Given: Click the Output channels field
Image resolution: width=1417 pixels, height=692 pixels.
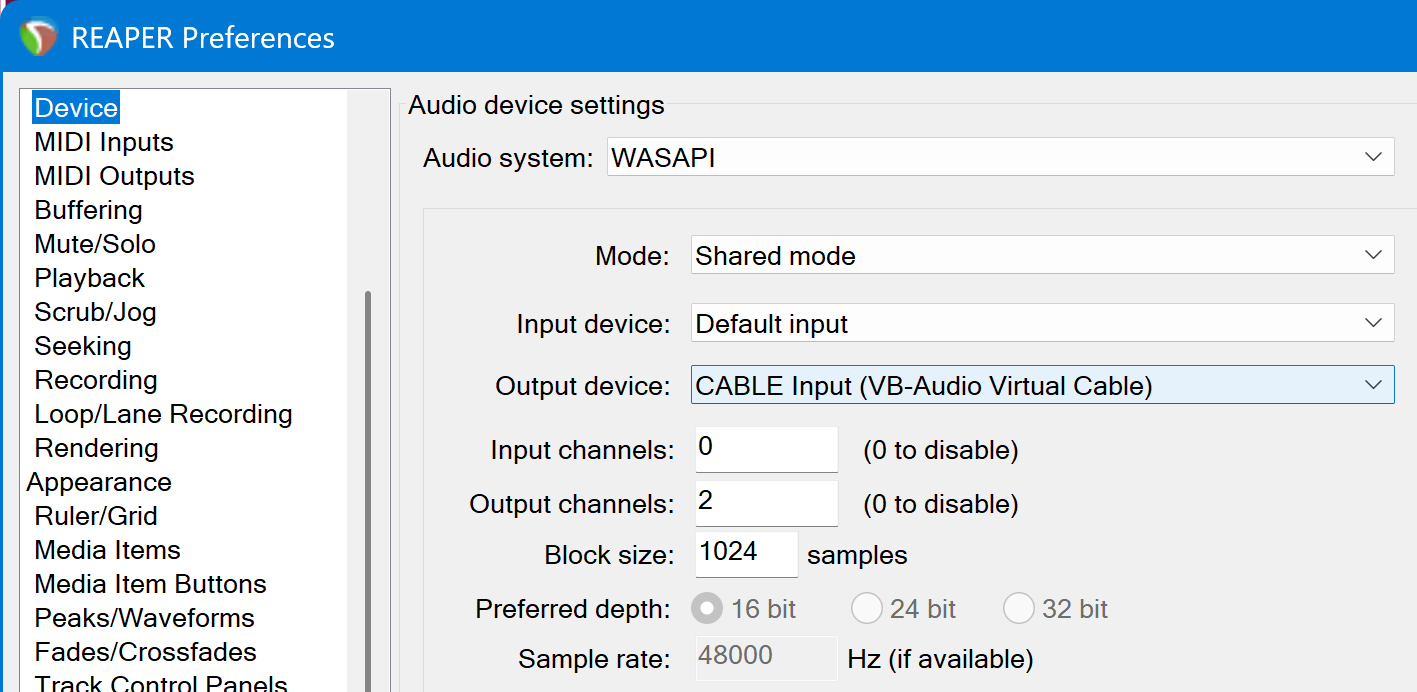Looking at the screenshot, I should coord(766,502).
